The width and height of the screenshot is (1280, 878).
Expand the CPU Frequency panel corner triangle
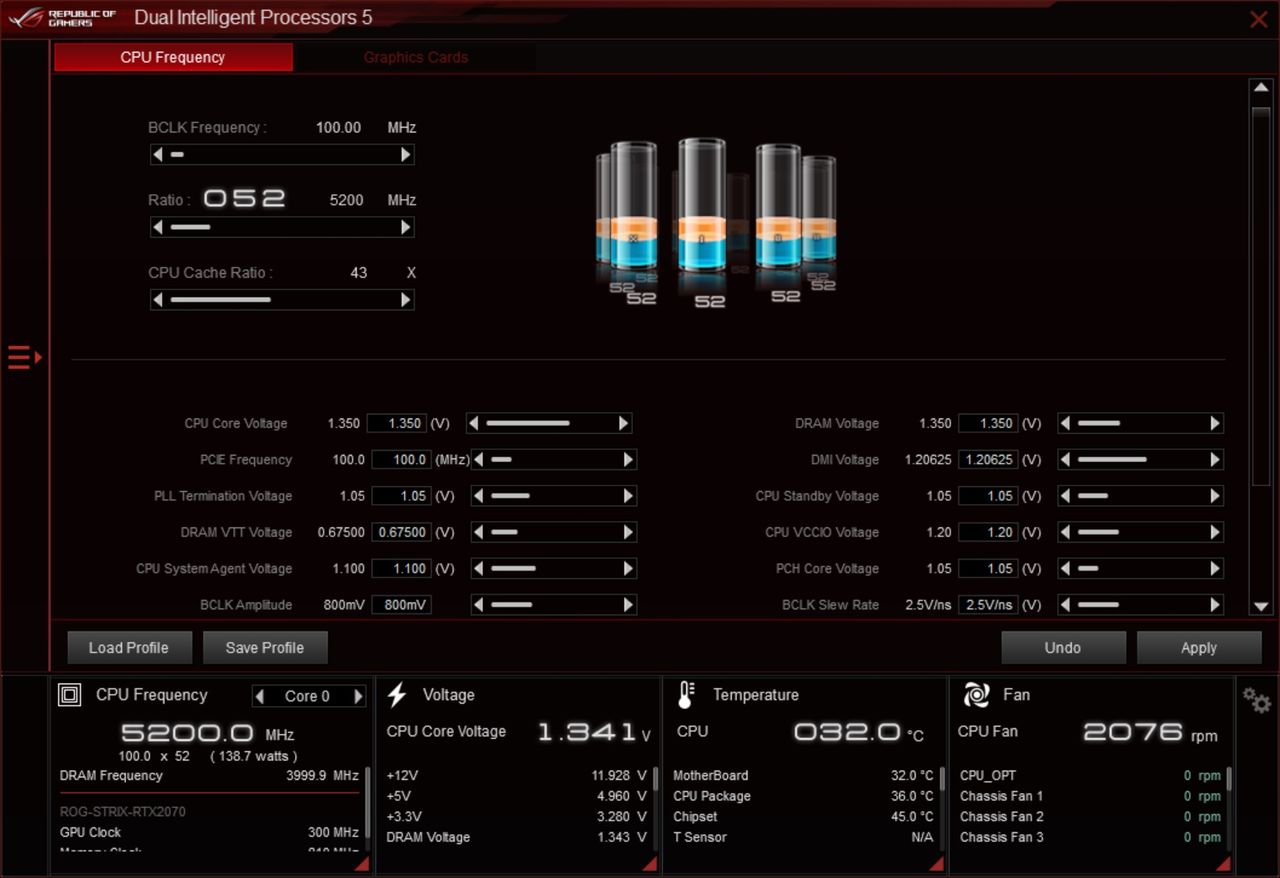click(x=362, y=863)
